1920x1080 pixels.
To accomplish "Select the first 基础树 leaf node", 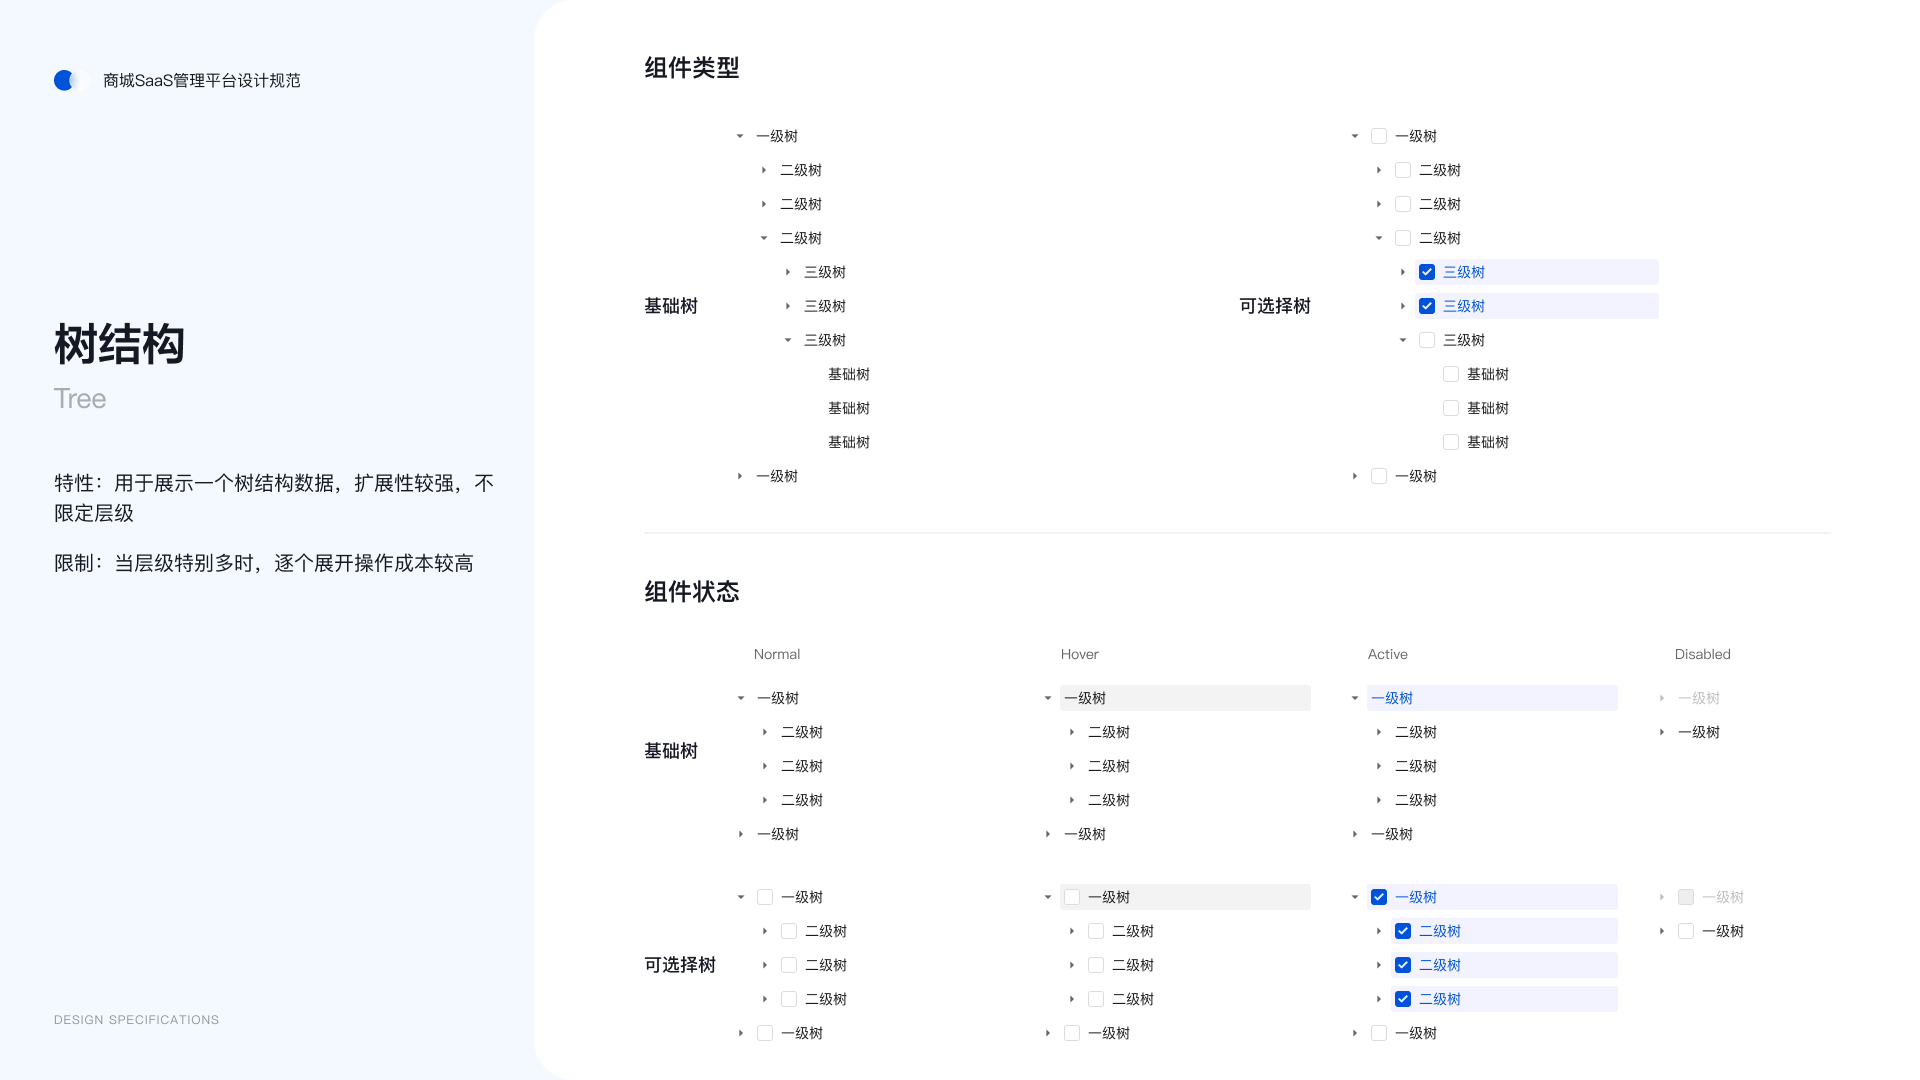I will (x=849, y=374).
